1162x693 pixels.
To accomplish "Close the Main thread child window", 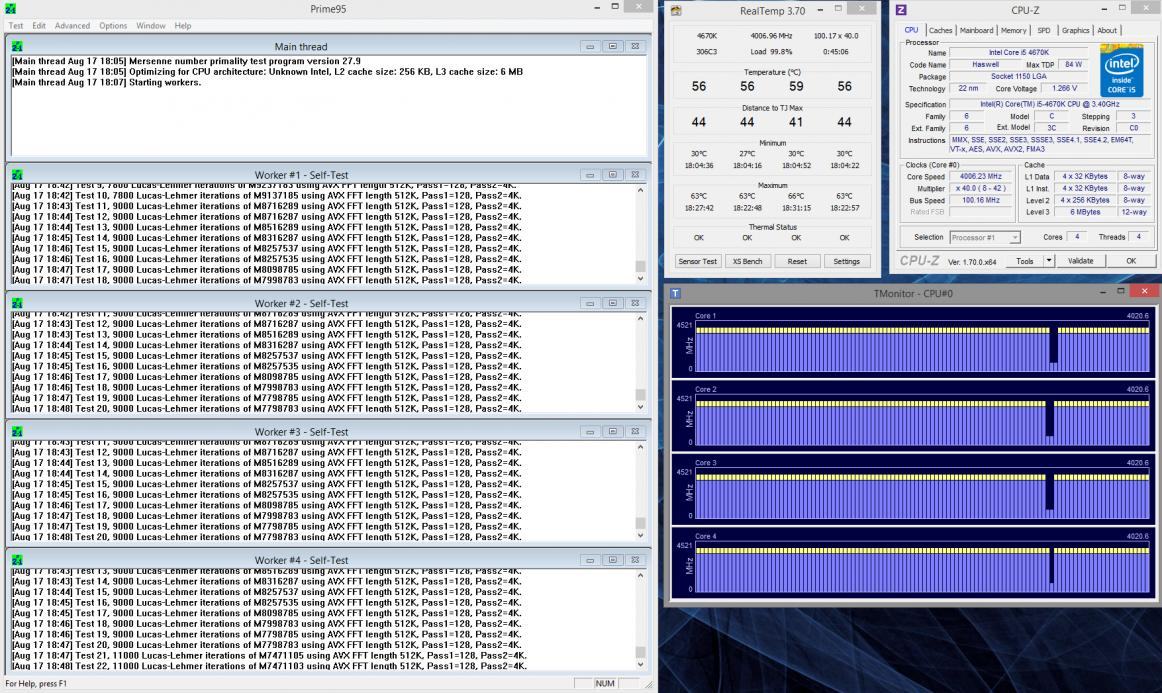I will coord(635,46).
